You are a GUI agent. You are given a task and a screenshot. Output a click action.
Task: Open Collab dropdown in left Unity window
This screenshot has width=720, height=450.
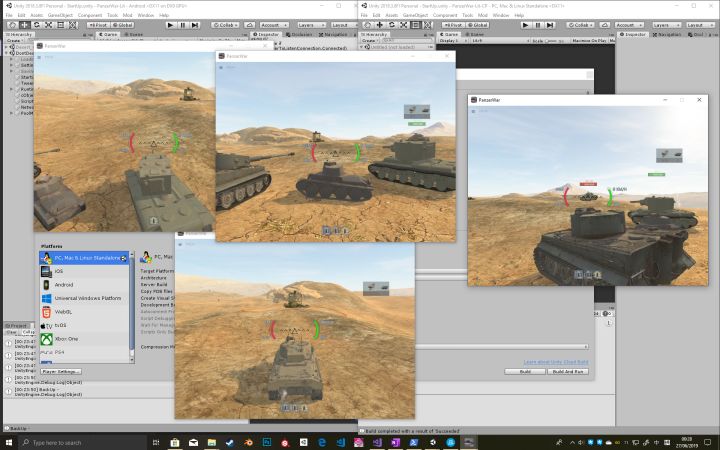pos(225,25)
